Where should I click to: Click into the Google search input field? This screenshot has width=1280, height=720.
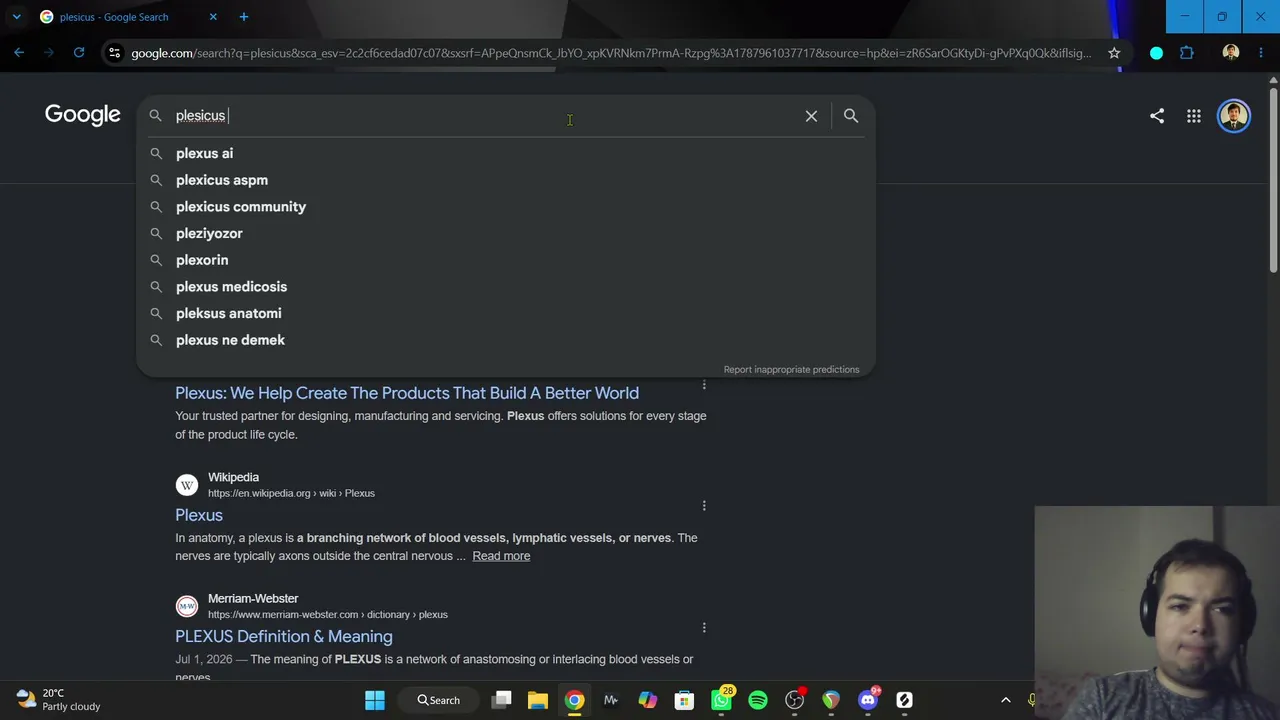click(x=485, y=116)
